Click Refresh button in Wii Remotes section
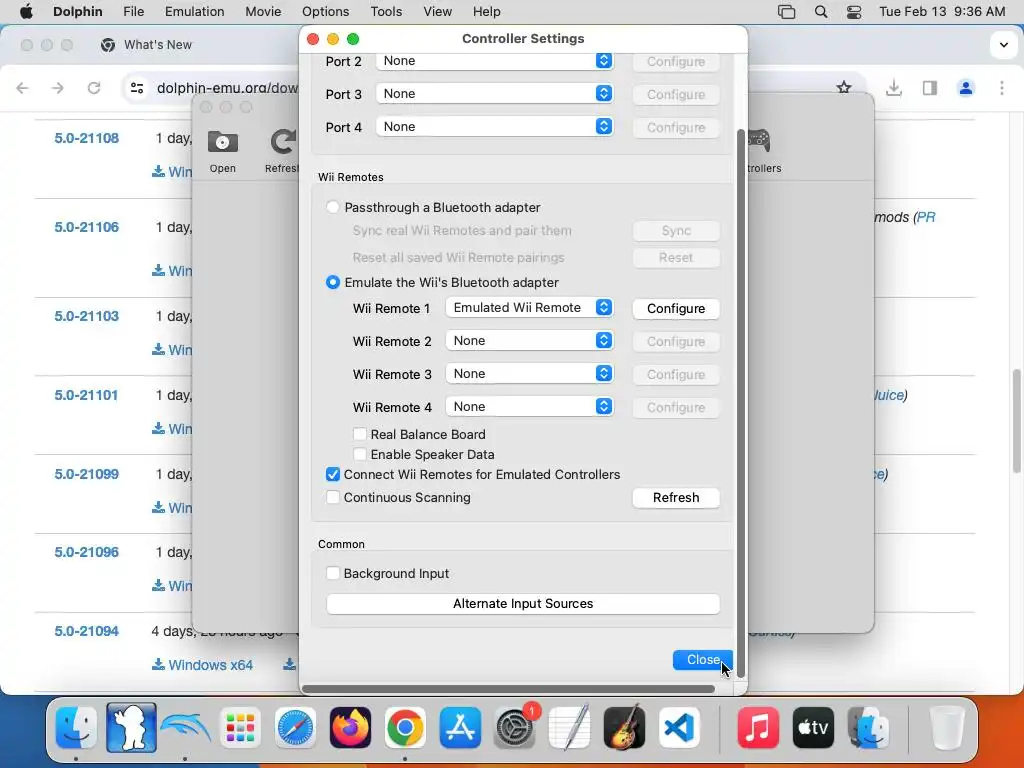 tap(676, 498)
